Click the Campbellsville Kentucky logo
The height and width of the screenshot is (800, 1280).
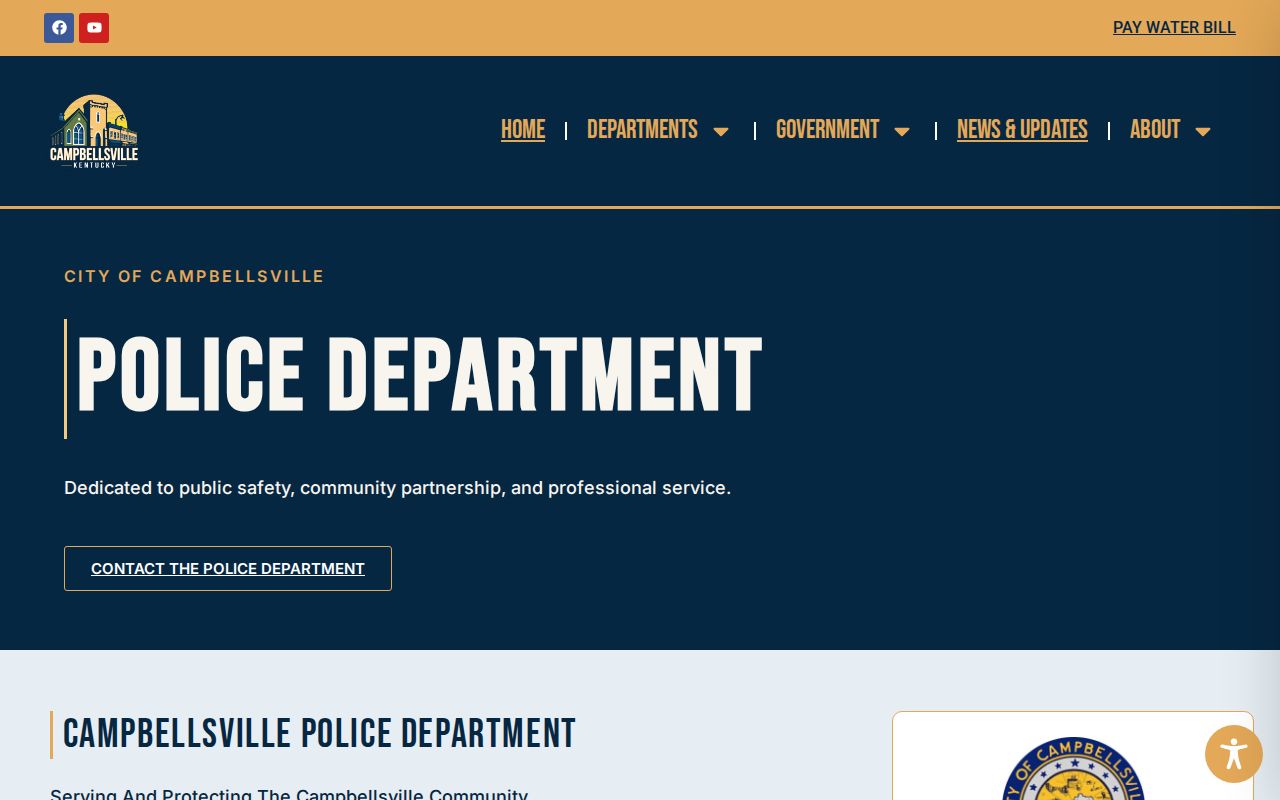click(x=94, y=131)
